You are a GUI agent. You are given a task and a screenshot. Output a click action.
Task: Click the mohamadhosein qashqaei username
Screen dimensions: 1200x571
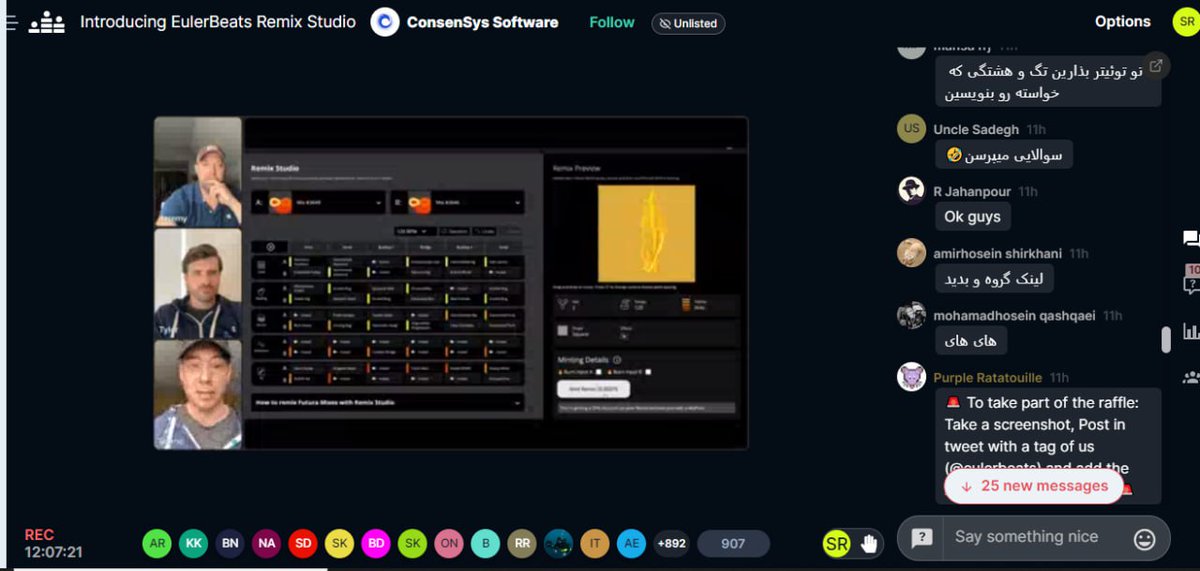point(1012,315)
